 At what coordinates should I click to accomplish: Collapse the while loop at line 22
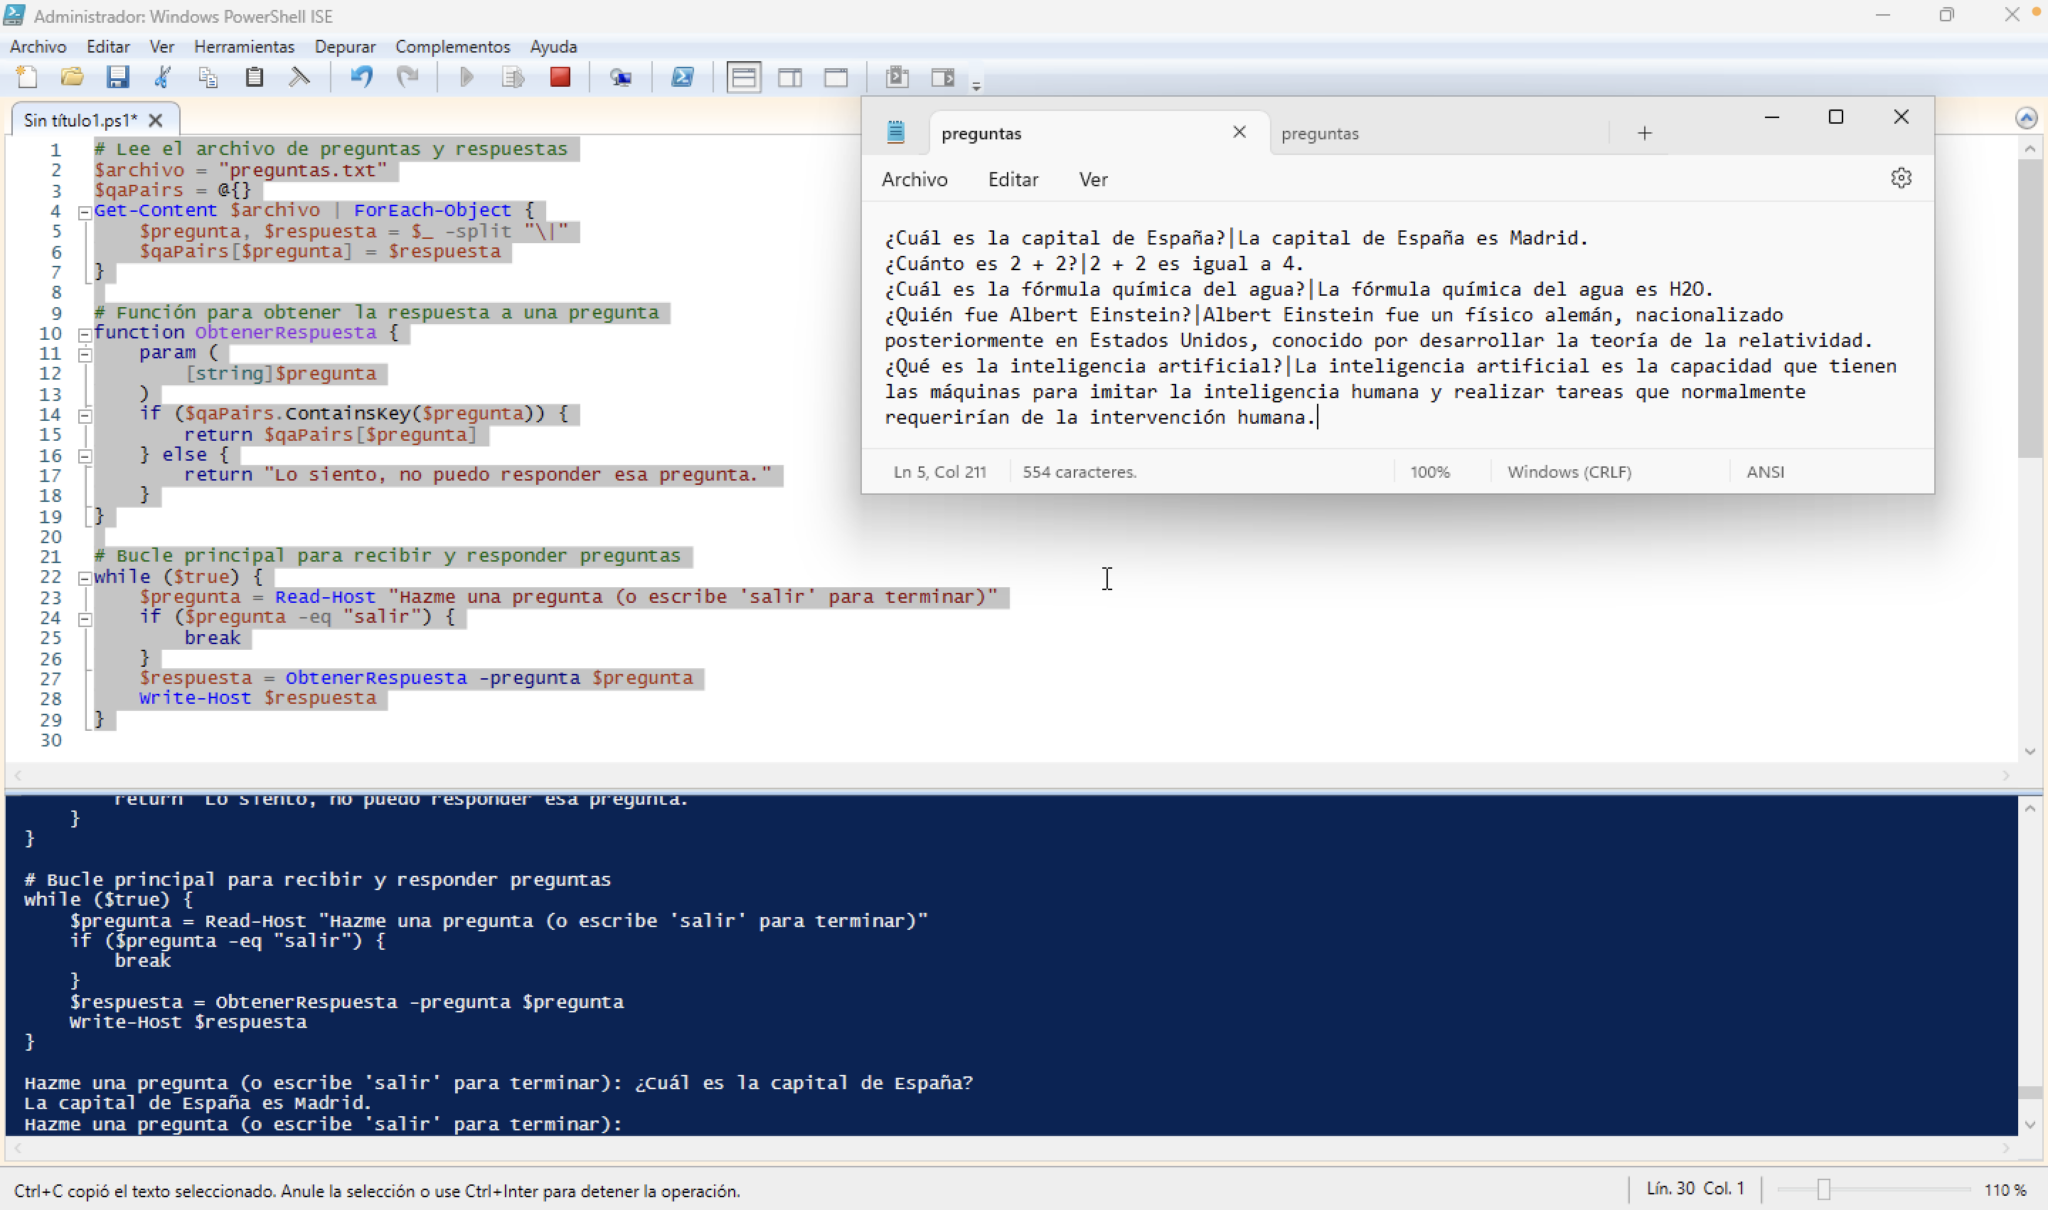pyautogui.click(x=85, y=578)
